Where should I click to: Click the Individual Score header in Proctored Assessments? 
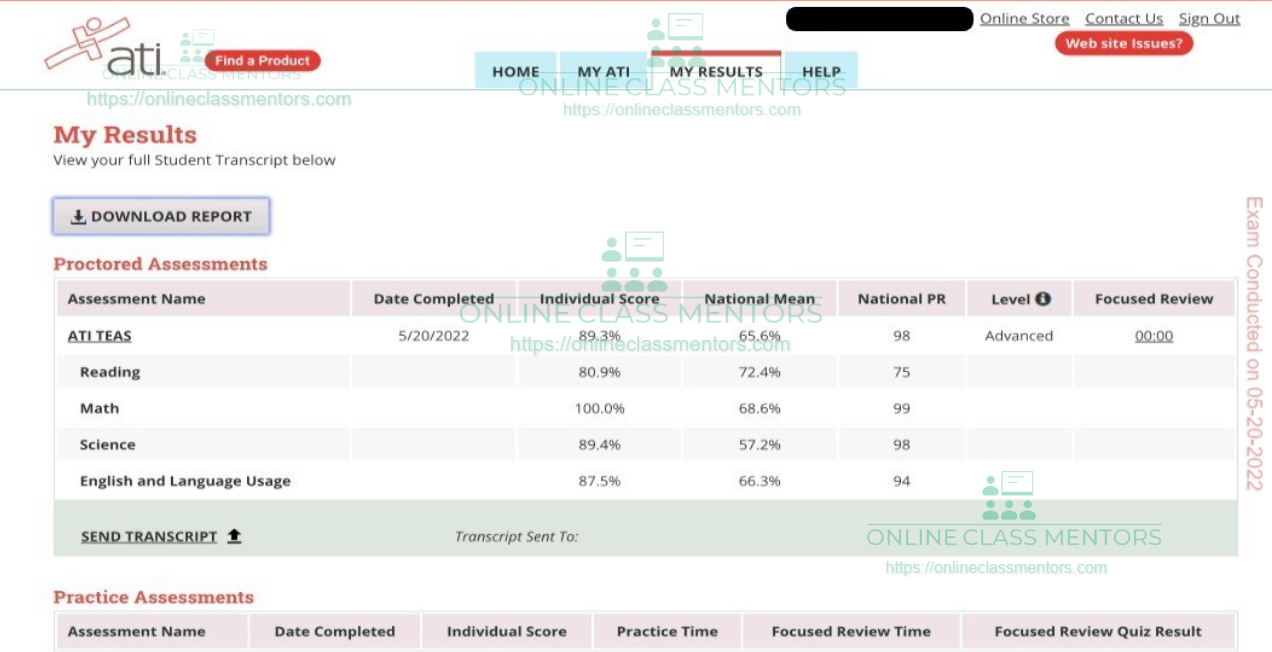click(599, 299)
